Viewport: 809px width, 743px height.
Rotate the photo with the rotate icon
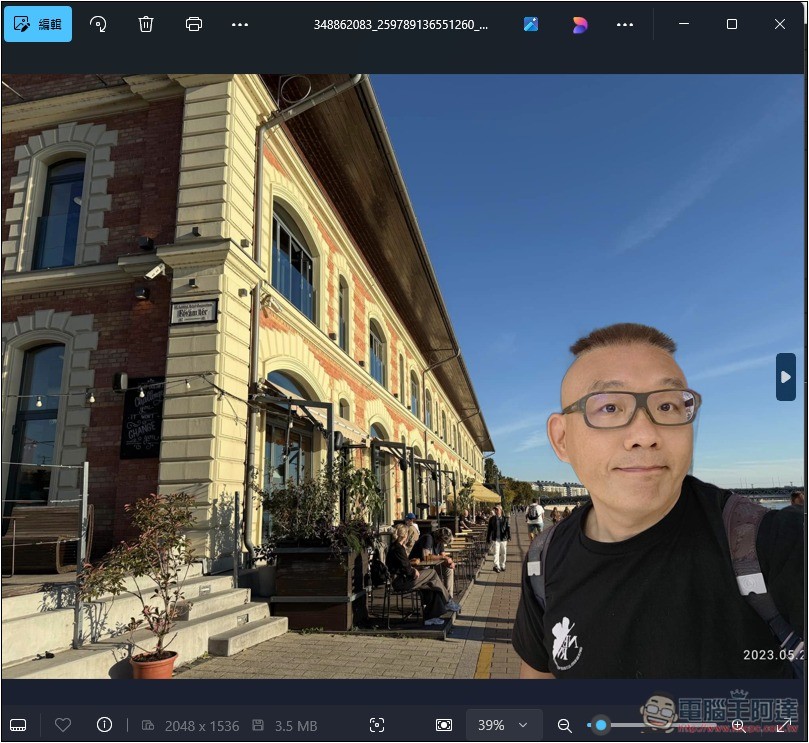pos(98,24)
